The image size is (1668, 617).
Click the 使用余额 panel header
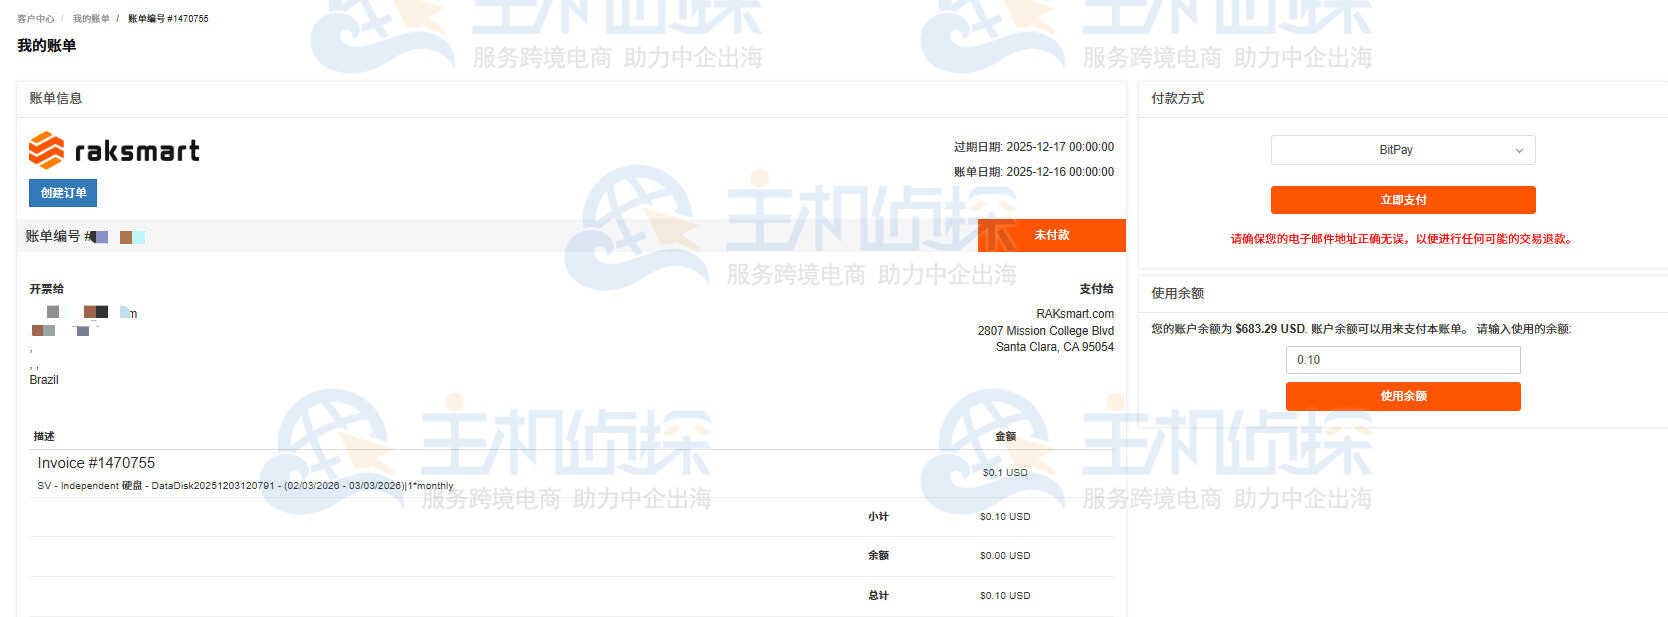pos(1178,293)
